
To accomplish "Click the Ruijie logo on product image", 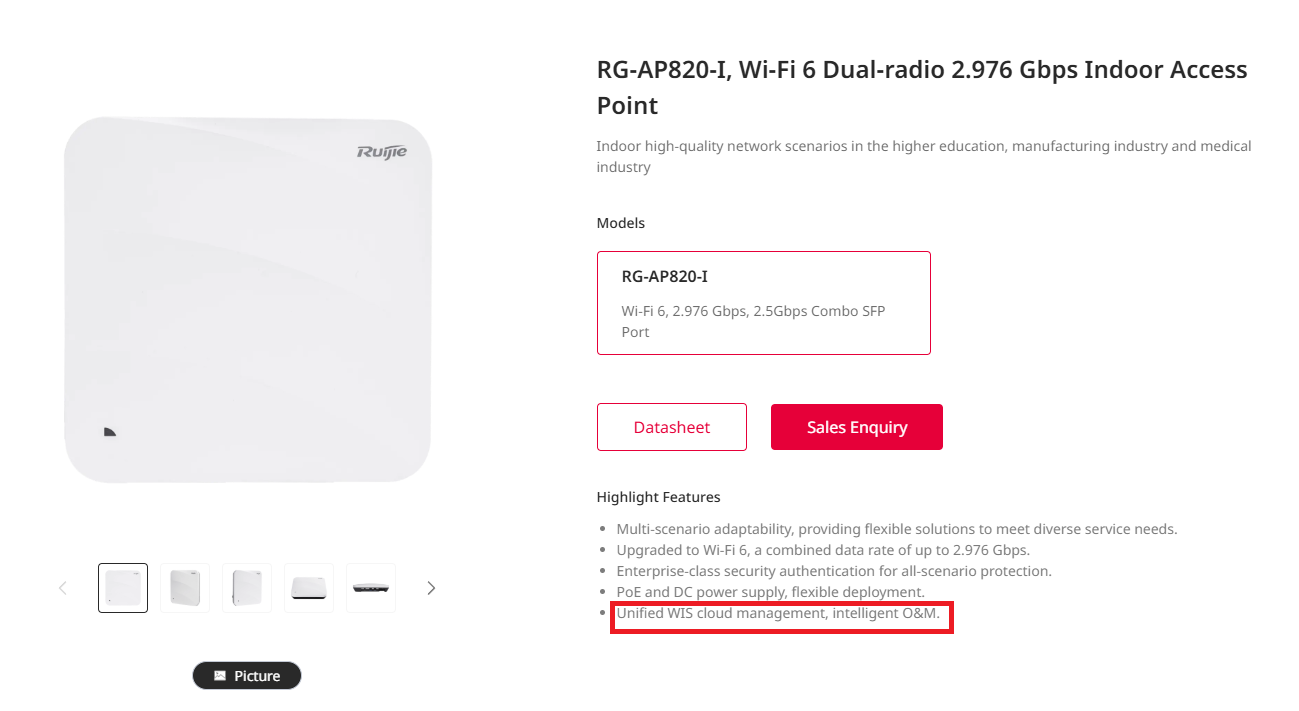I will 382,152.
